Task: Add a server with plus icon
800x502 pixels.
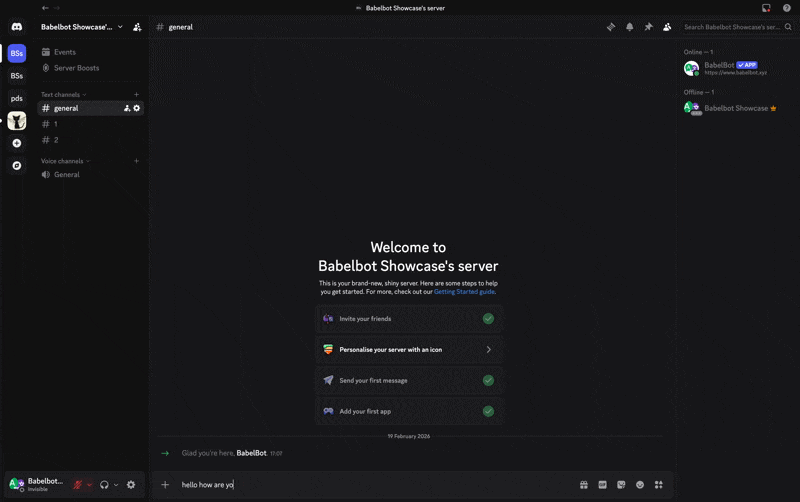Action: tap(17, 143)
